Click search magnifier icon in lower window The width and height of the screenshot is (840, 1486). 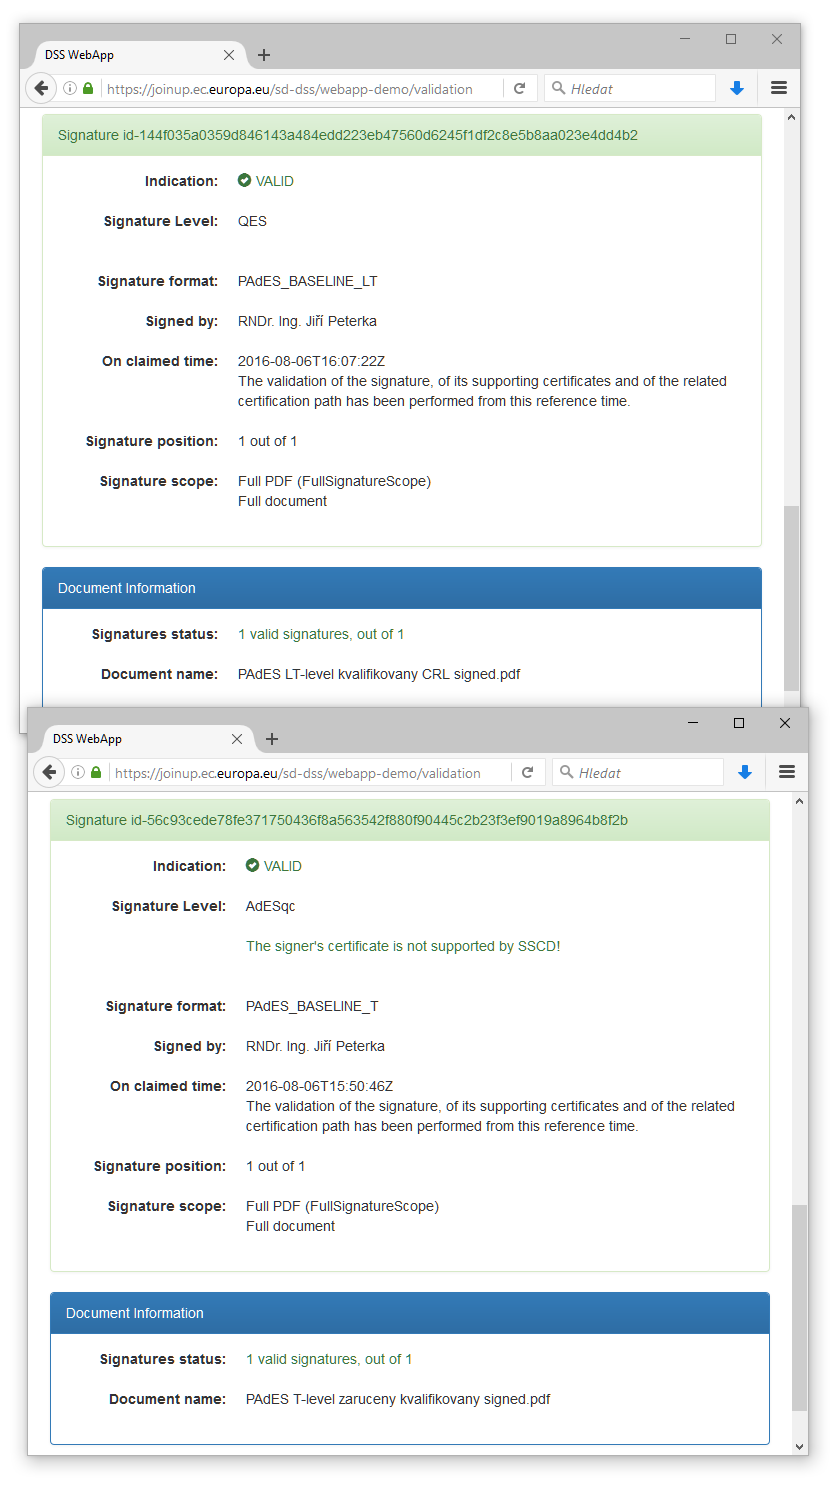click(x=566, y=772)
